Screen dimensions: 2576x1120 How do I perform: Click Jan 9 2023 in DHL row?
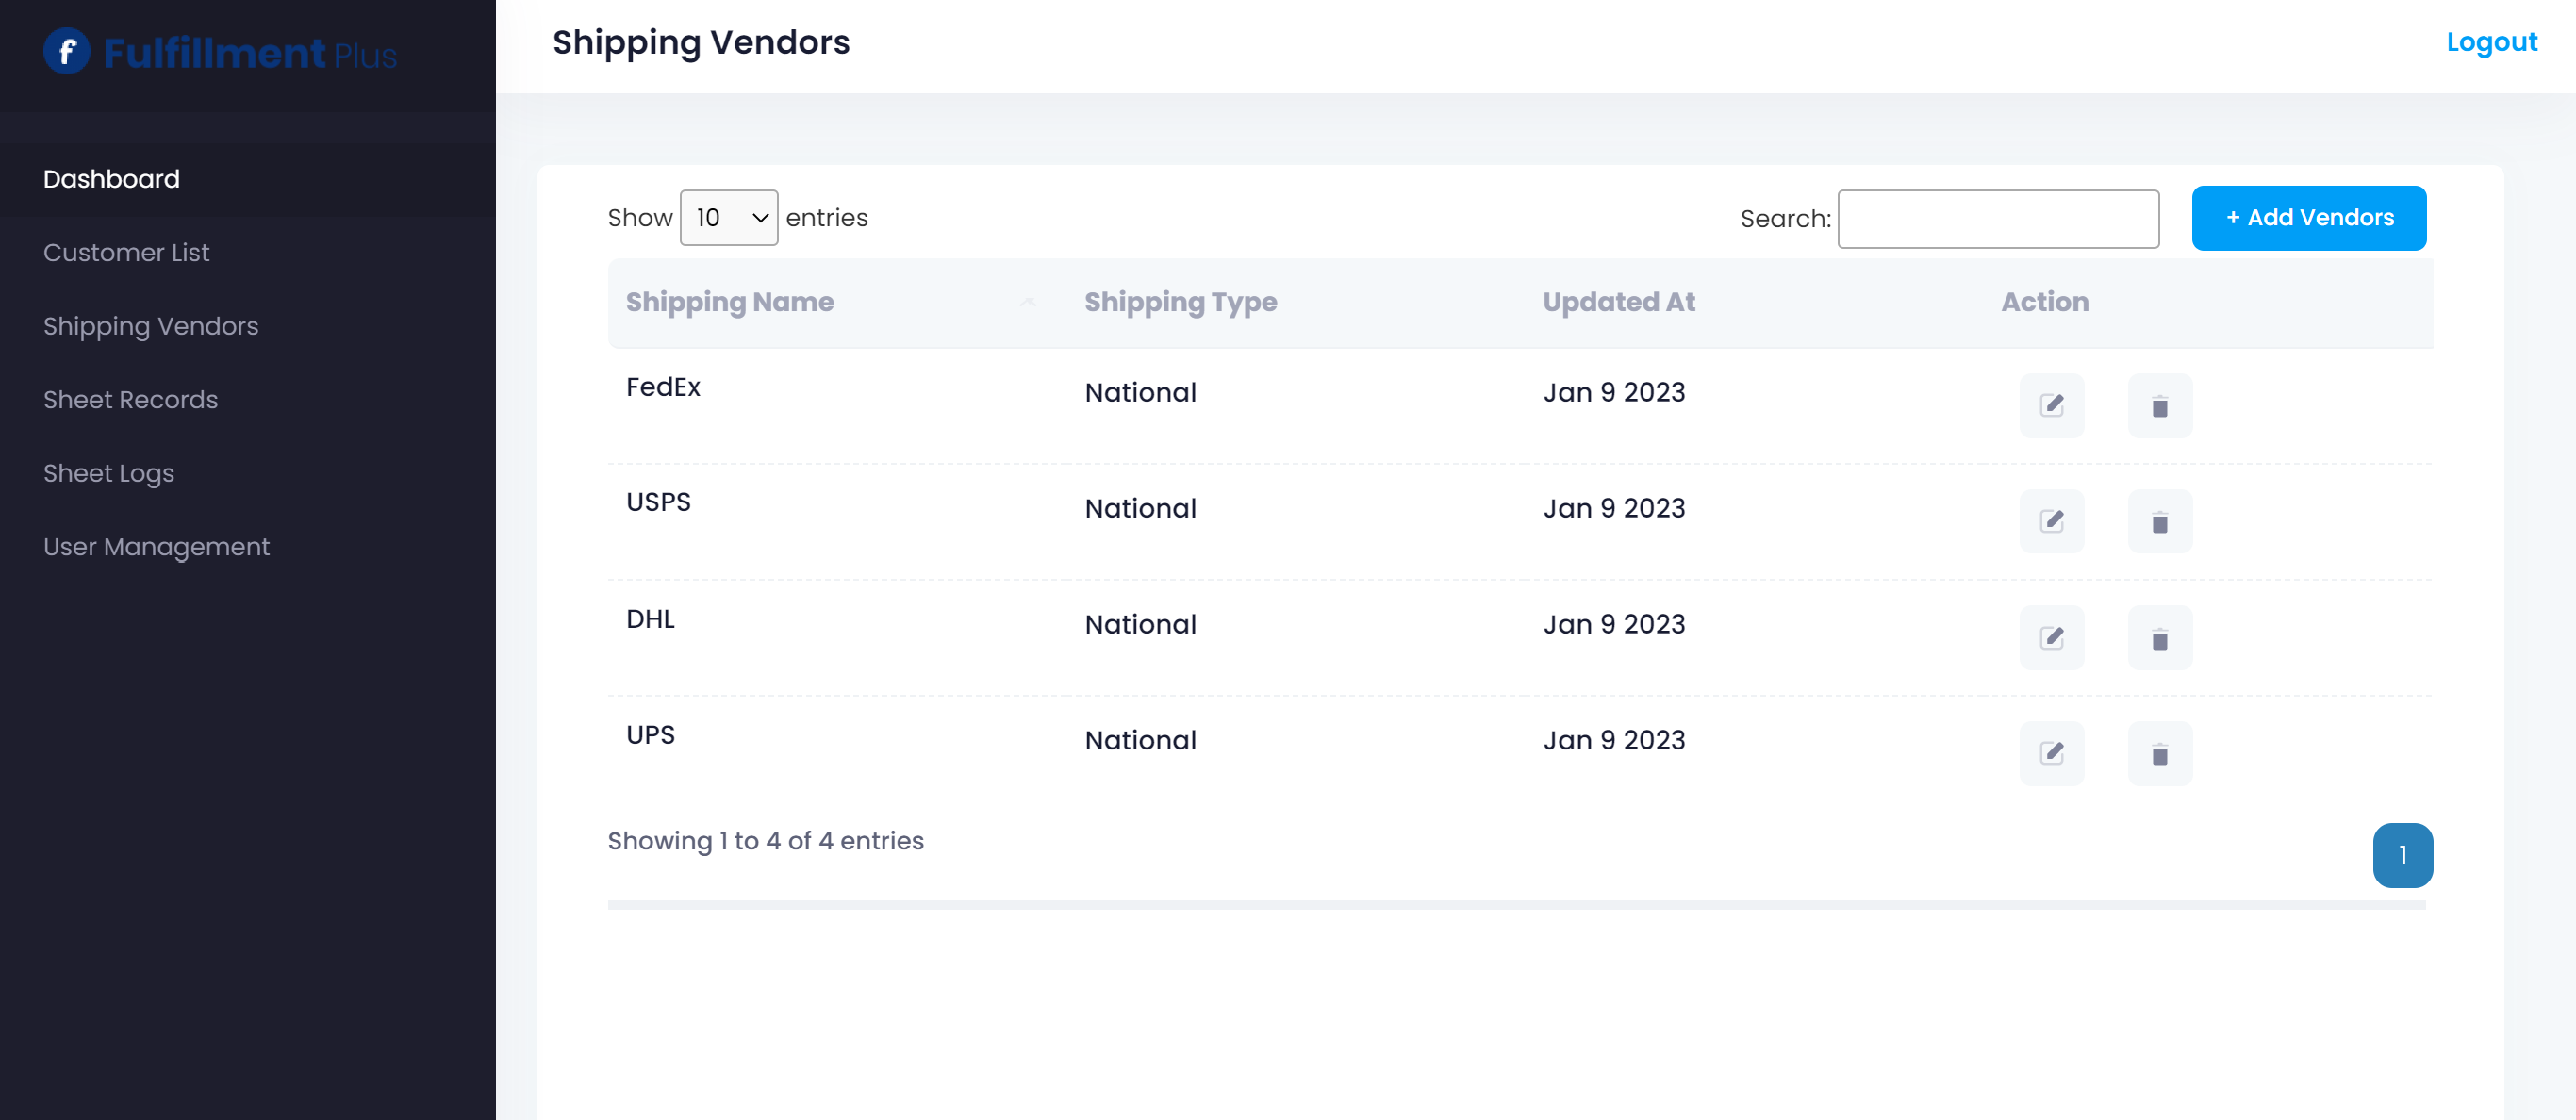tap(1614, 624)
